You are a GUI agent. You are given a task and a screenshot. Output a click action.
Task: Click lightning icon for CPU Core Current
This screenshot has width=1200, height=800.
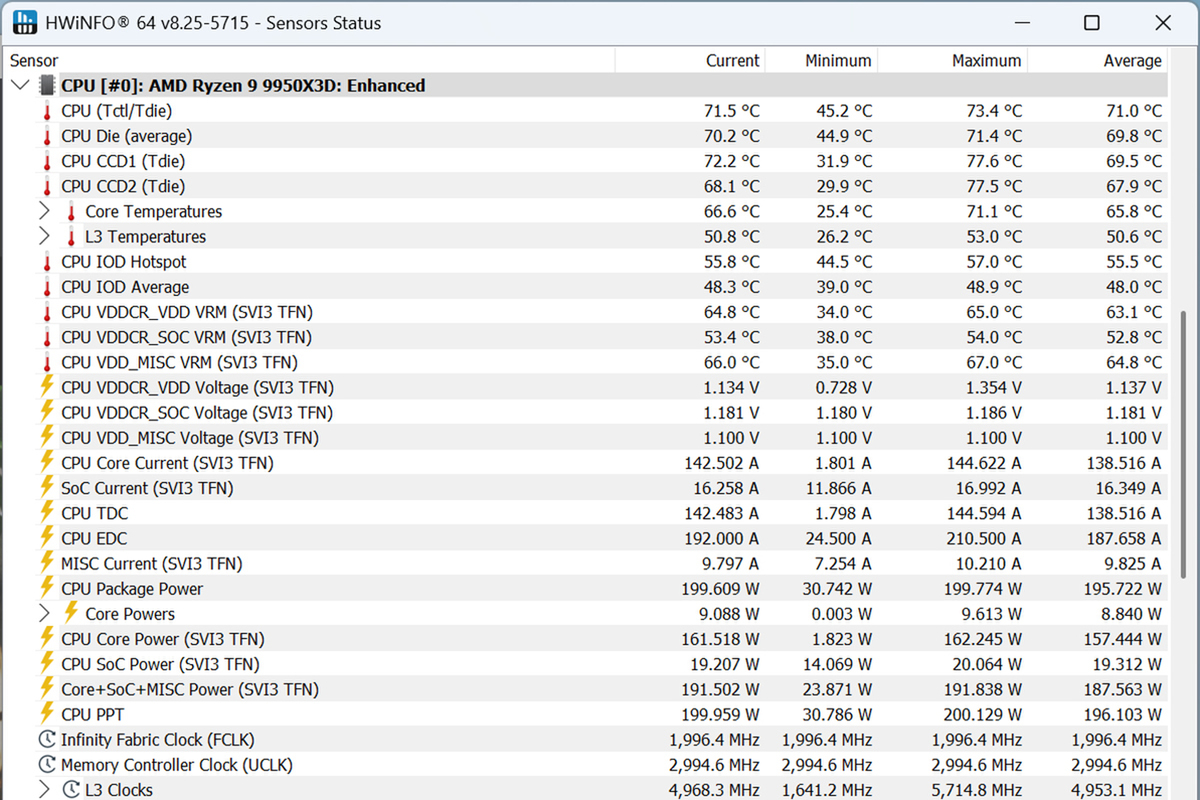pos(46,463)
